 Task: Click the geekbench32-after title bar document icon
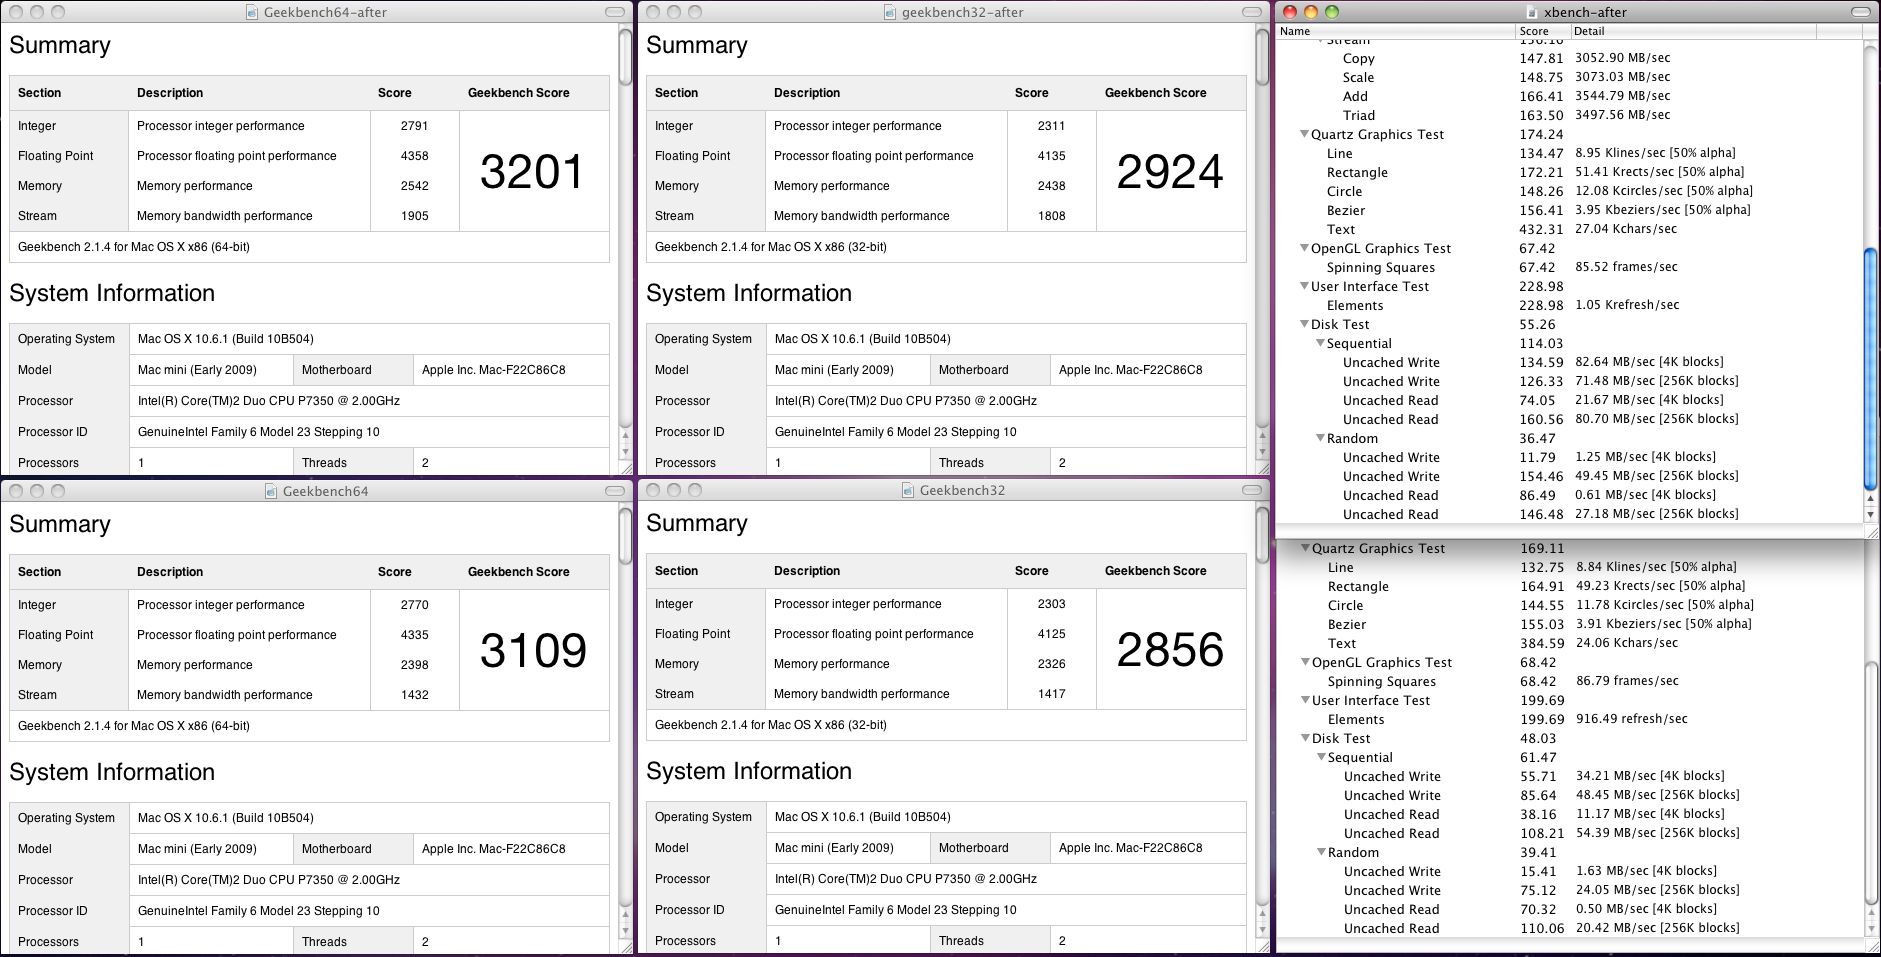point(890,12)
